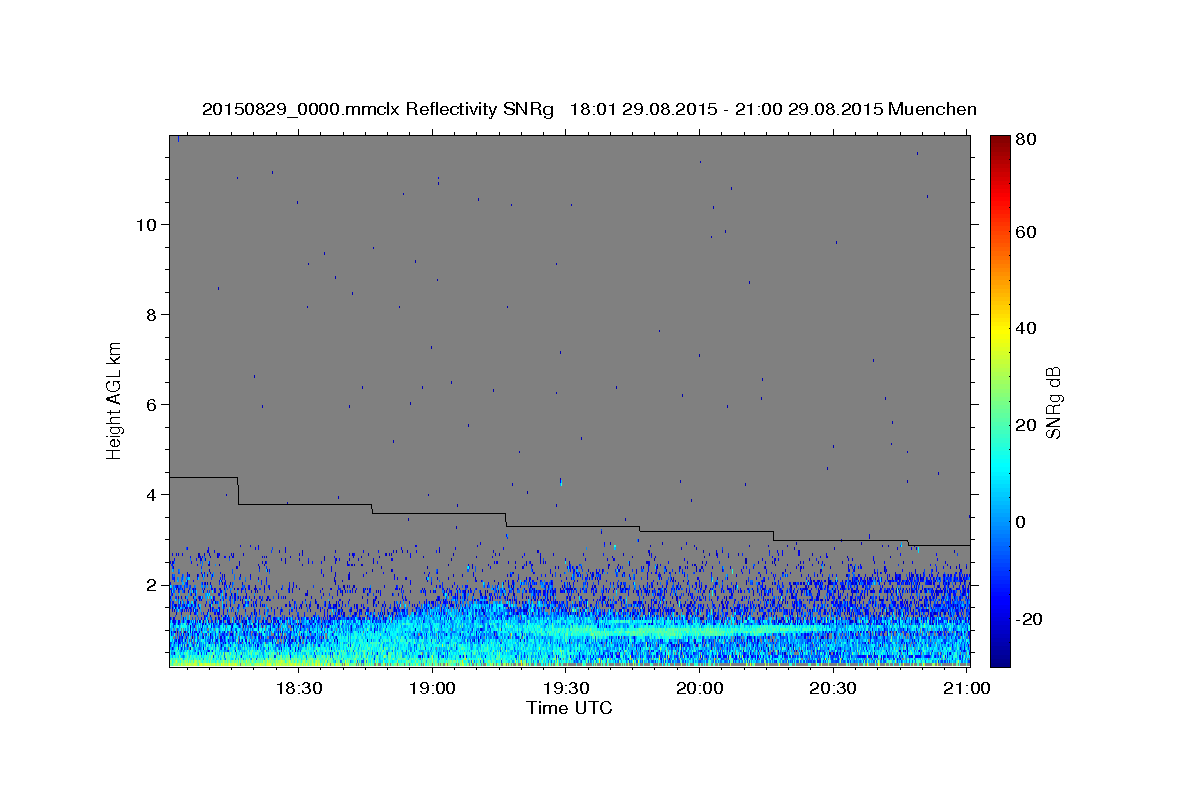The image size is (1200, 800).
Task: Click the height tick label 10
Action: tap(146, 224)
